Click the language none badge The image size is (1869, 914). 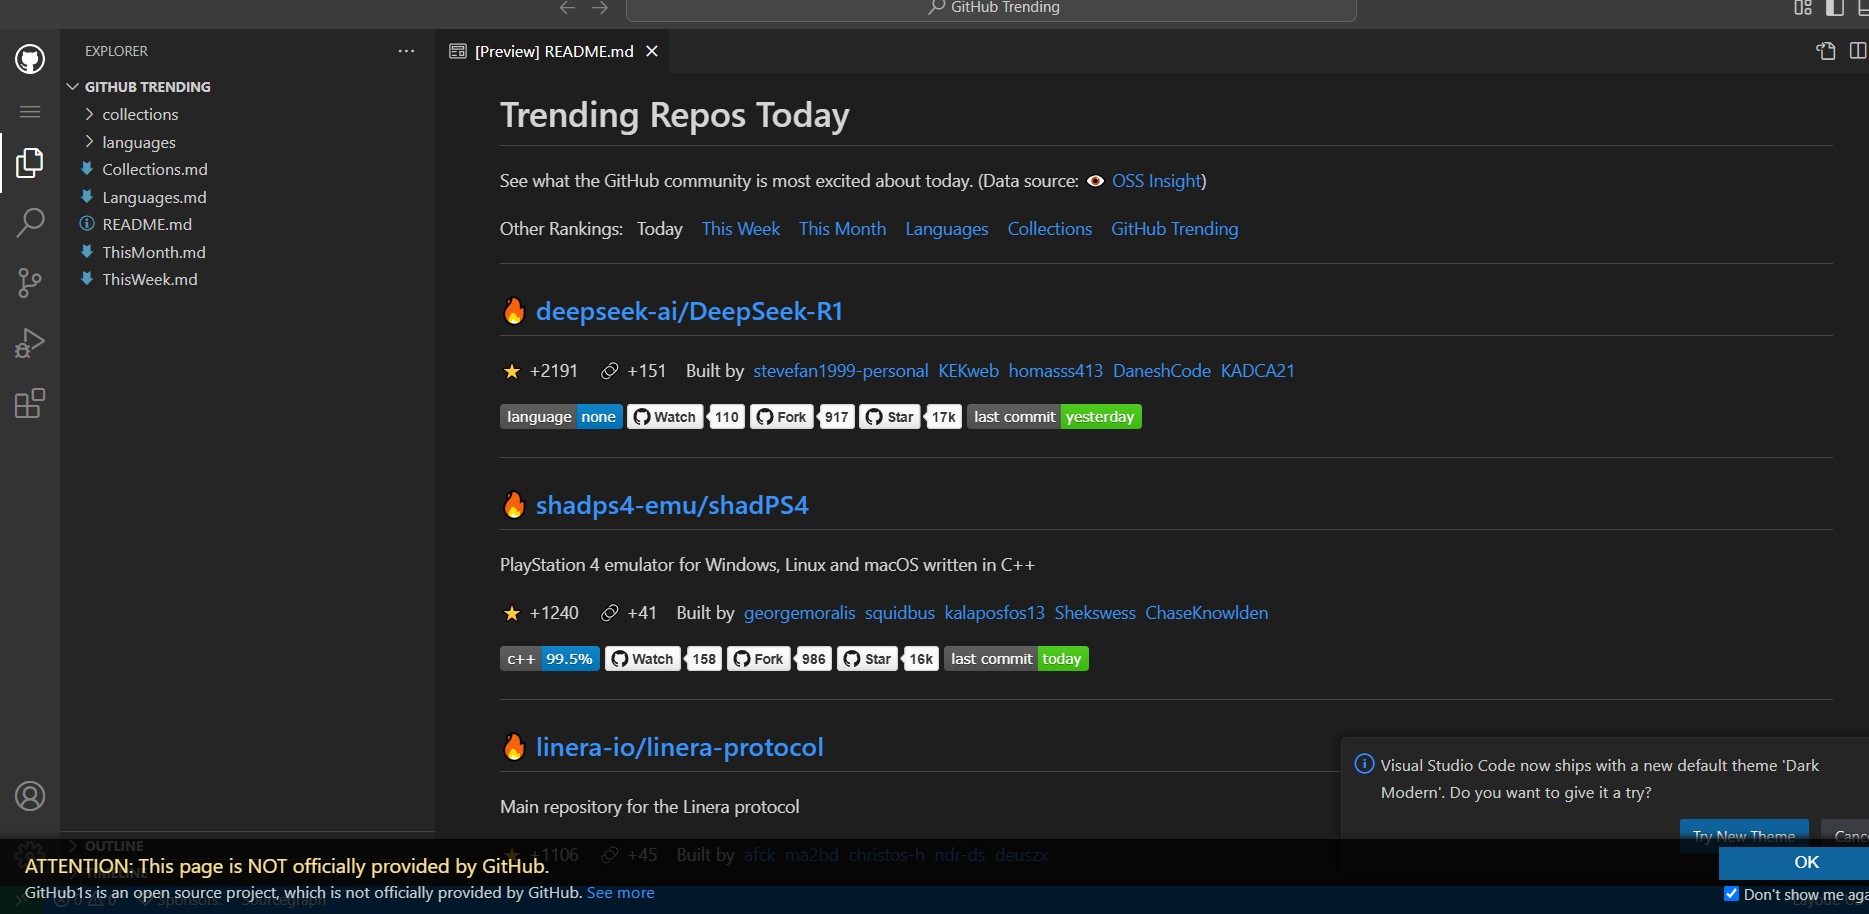tap(561, 417)
